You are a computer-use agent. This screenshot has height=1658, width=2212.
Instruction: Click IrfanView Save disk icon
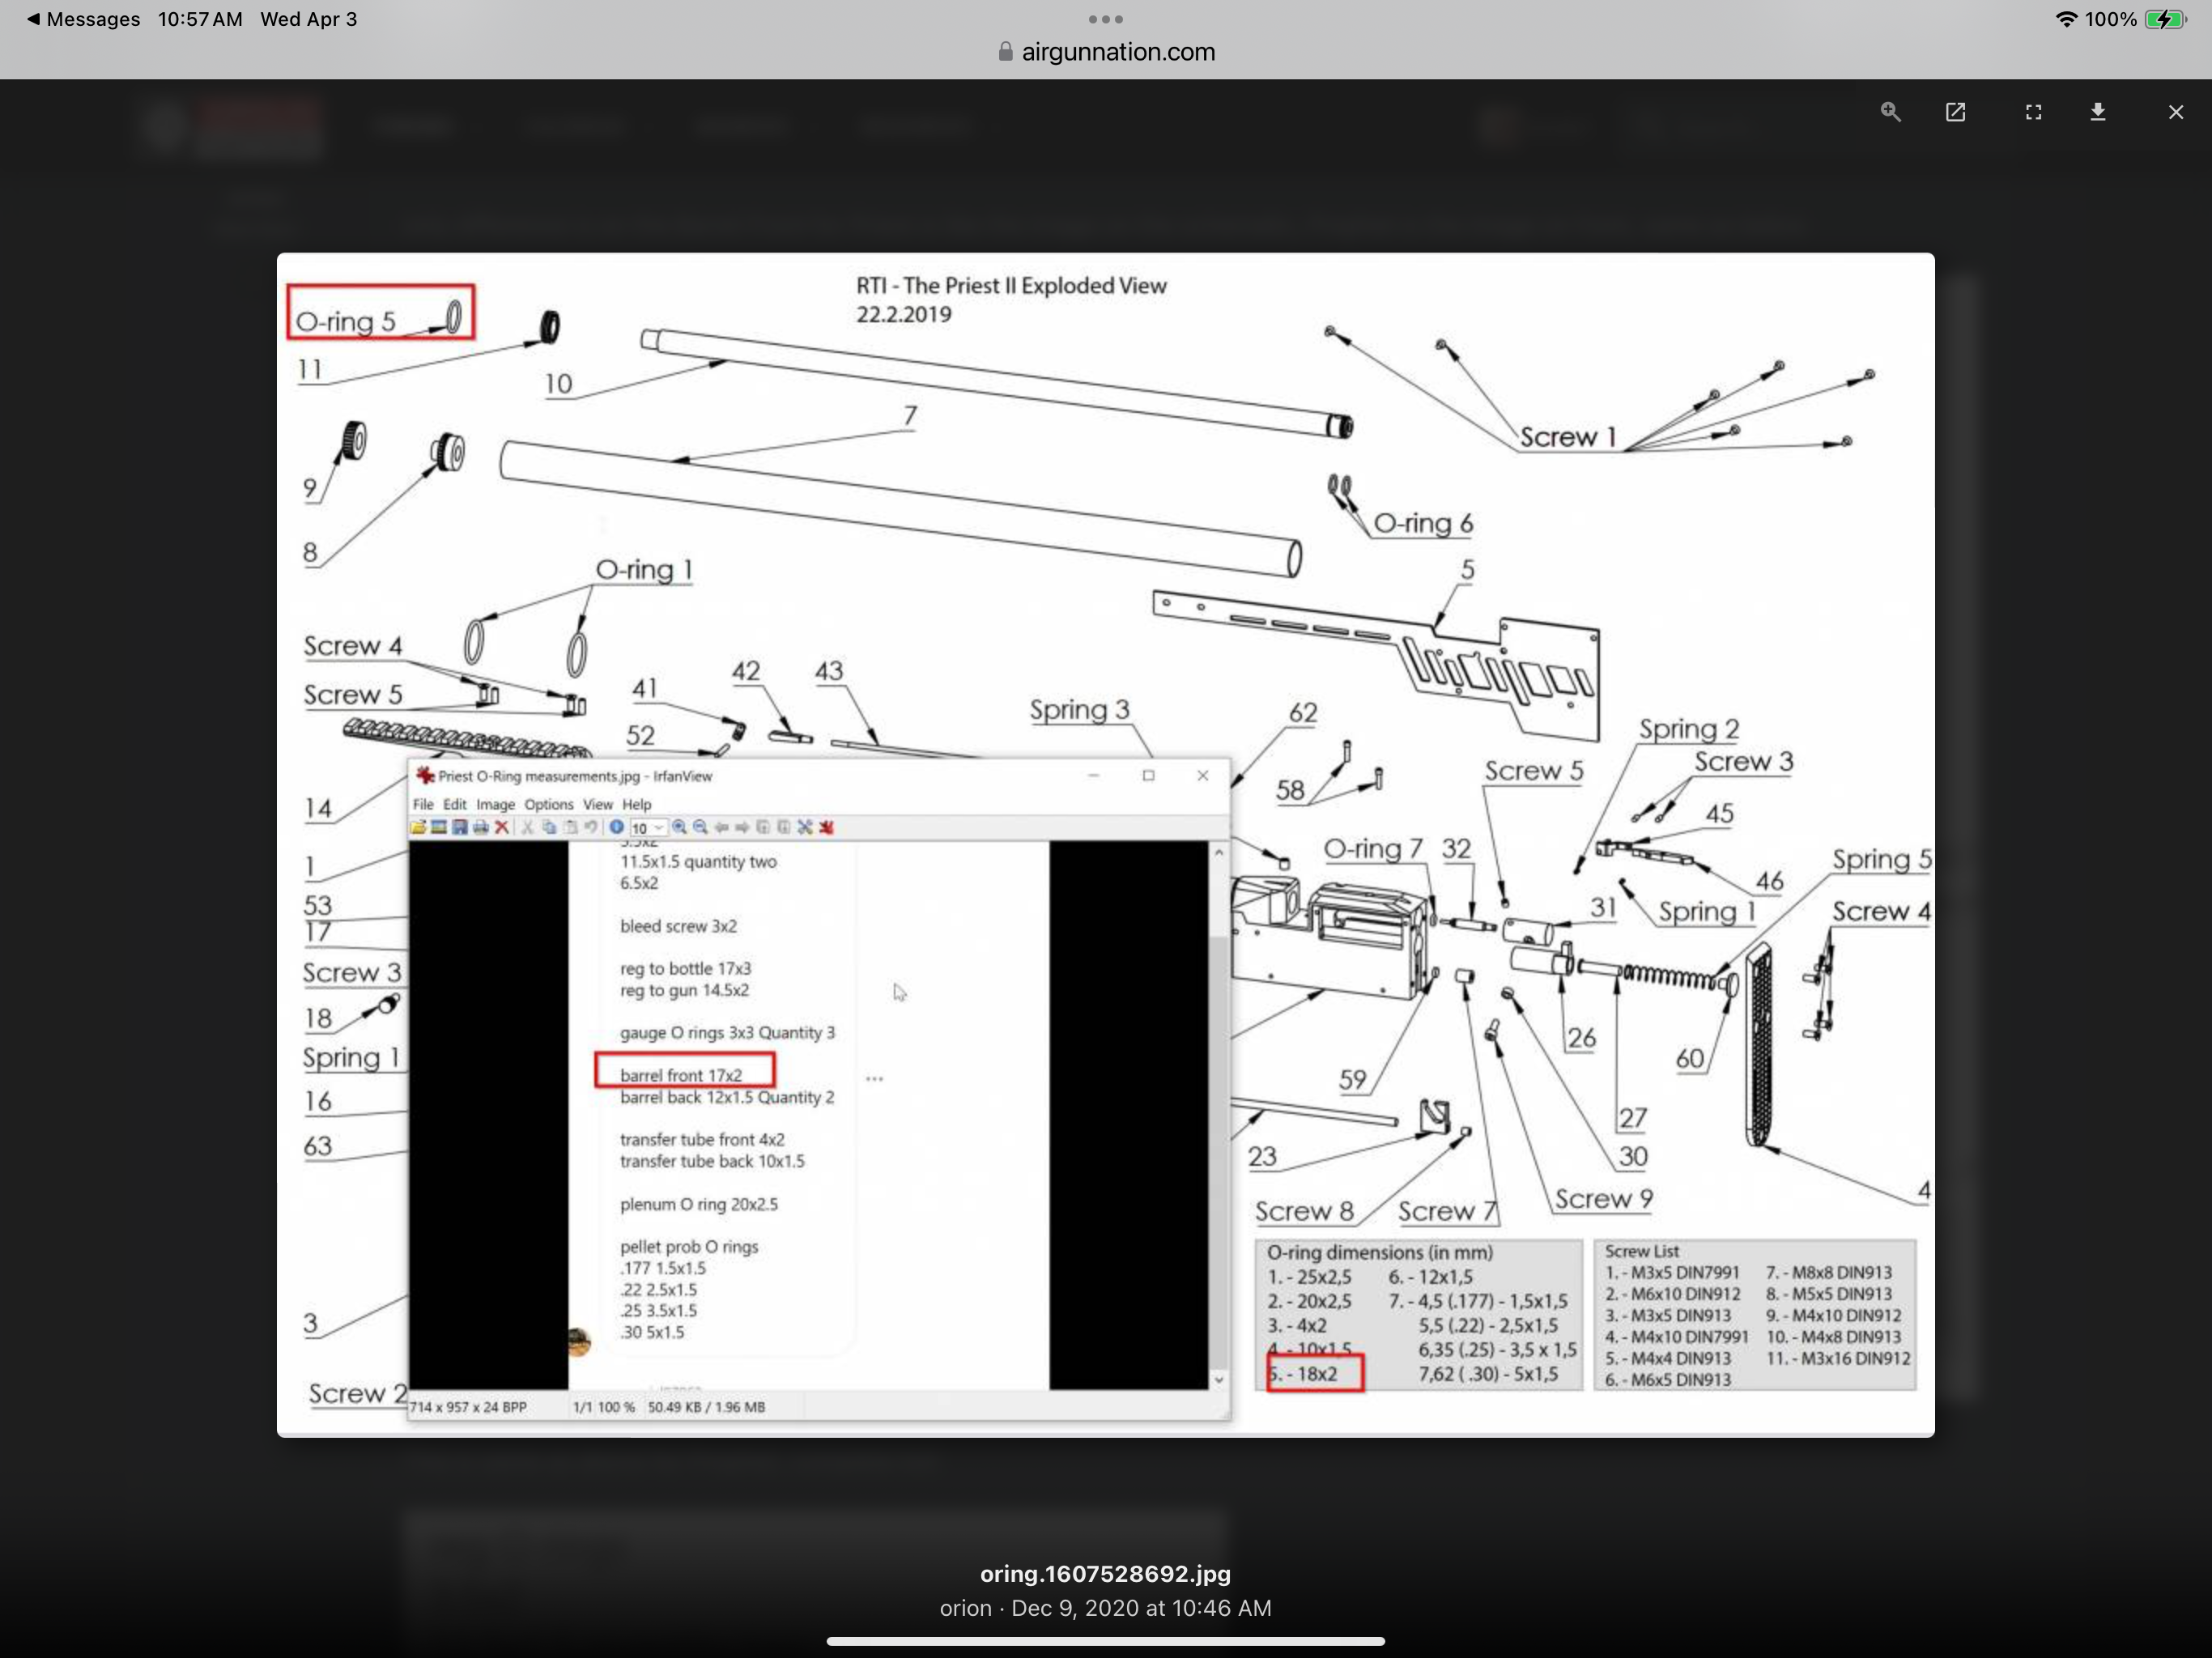[460, 827]
